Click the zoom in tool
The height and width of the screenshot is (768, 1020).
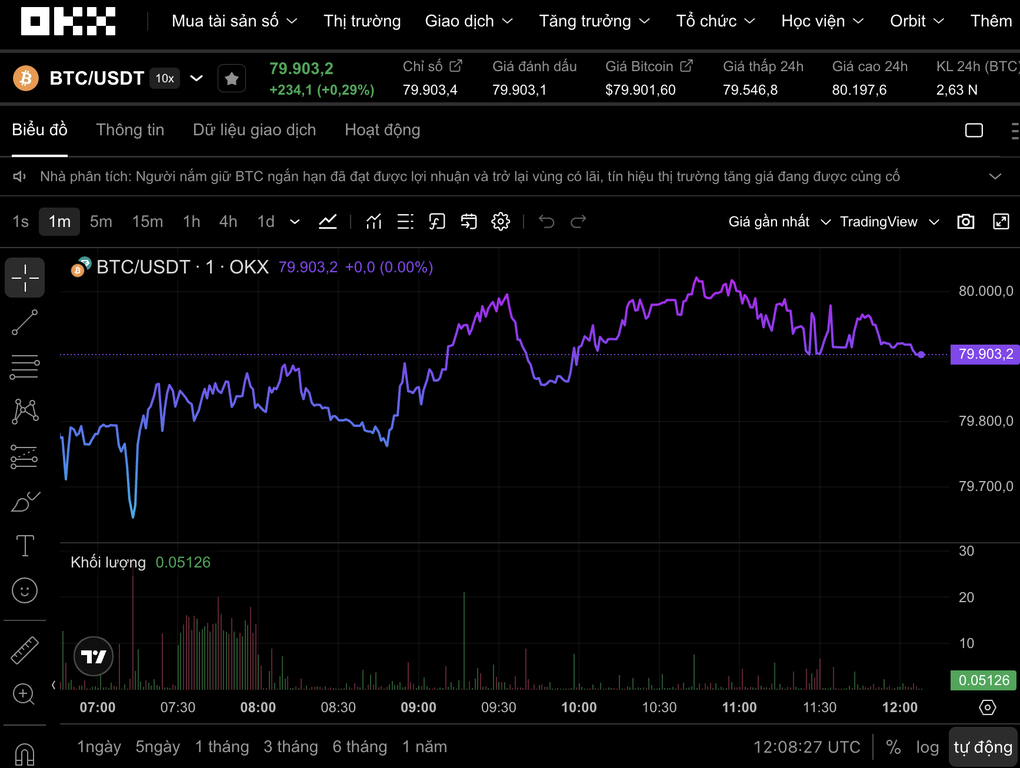tap(24, 694)
